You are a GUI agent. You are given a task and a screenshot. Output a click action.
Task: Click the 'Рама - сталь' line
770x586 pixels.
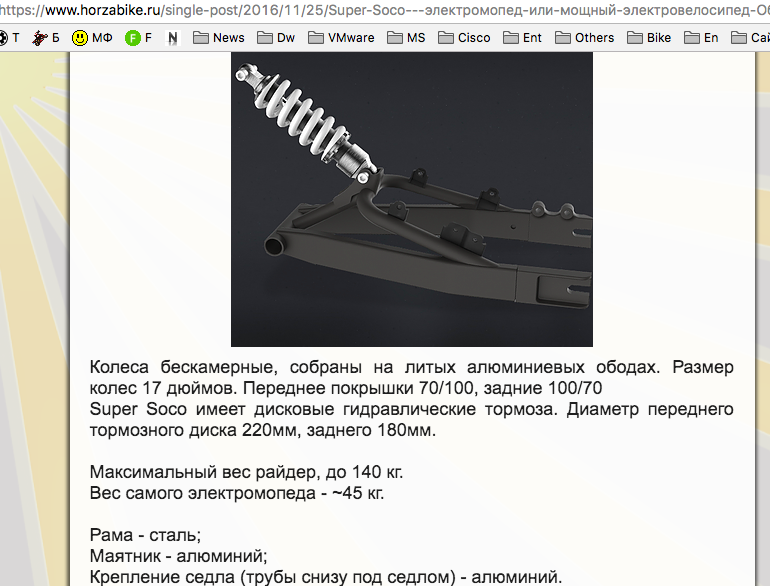[145, 535]
